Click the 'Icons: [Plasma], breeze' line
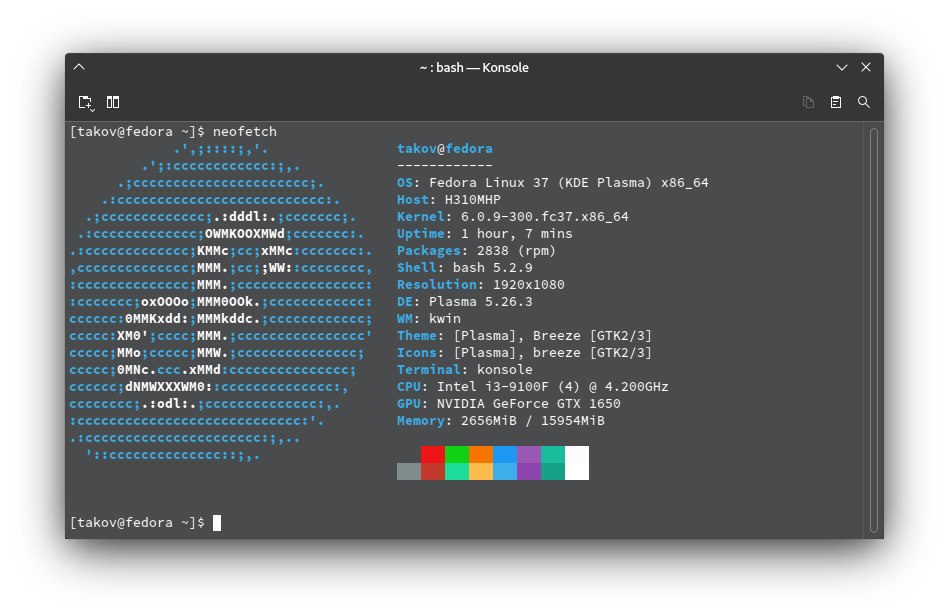Viewport: 949px width, 616px height. pyautogui.click(x=524, y=352)
